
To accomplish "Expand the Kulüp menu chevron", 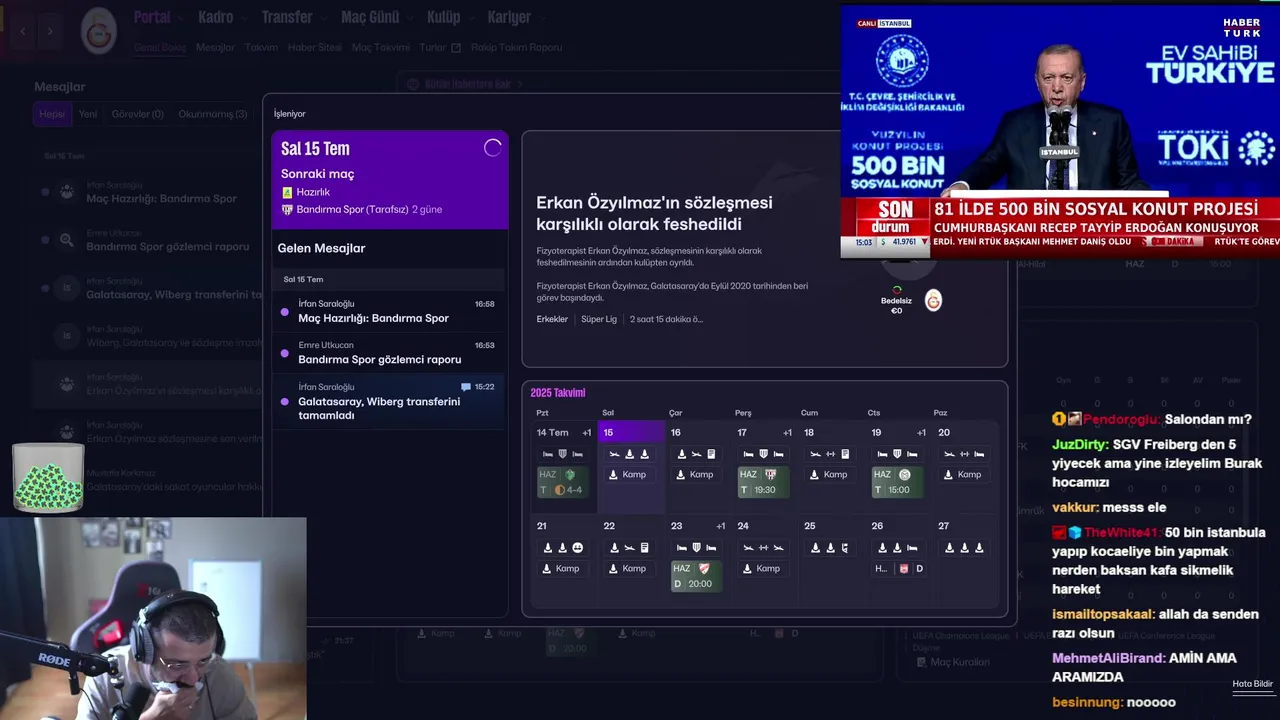I will (x=471, y=18).
